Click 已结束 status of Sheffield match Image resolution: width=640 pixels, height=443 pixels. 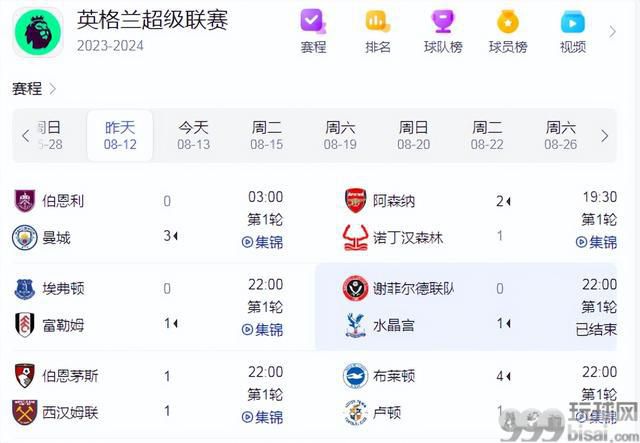click(x=596, y=329)
